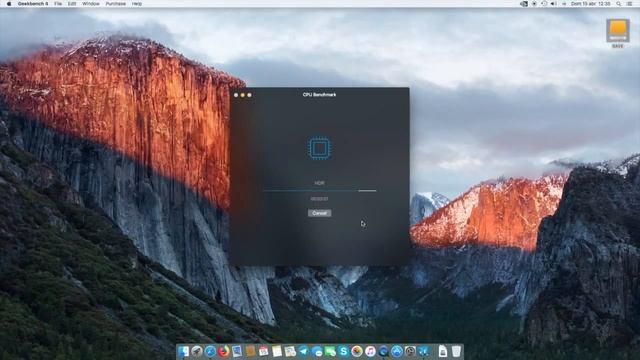The height and width of the screenshot is (360, 640).
Task: Open the dark blue app next to iTunes
Action: point(383,351)
